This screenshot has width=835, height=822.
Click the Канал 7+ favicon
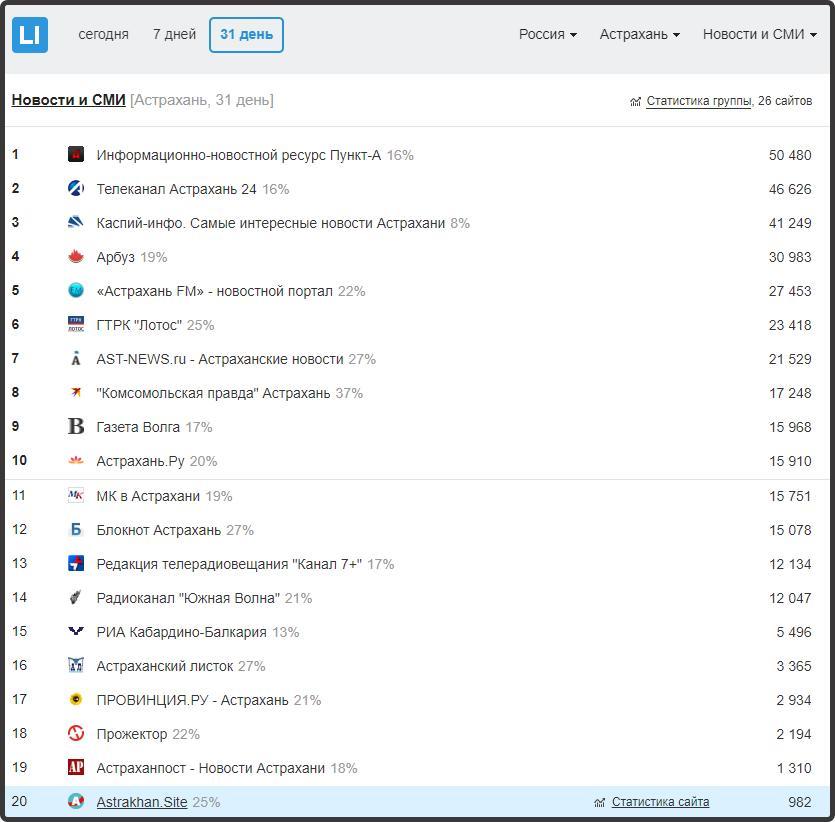click(x=76, y=563)
